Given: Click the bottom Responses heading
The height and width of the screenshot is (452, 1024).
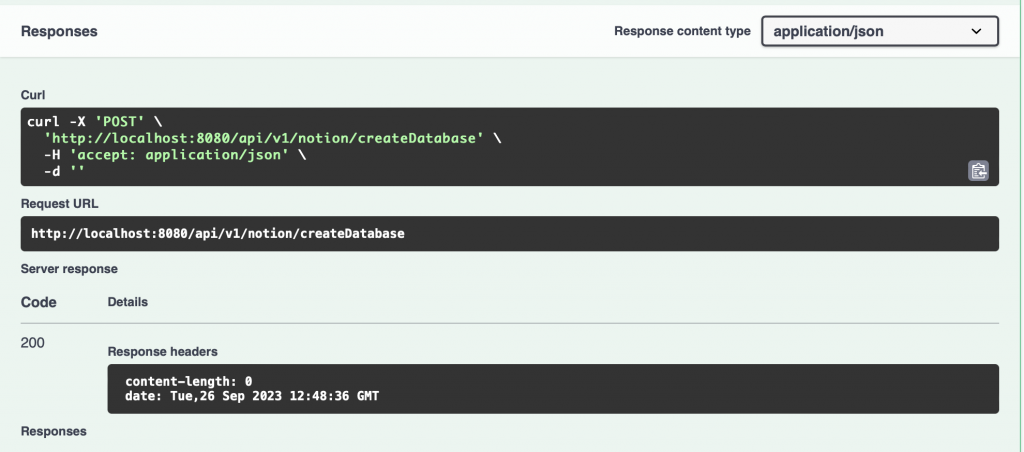Looking at the screenshot, I should click(x=54, y=431).
